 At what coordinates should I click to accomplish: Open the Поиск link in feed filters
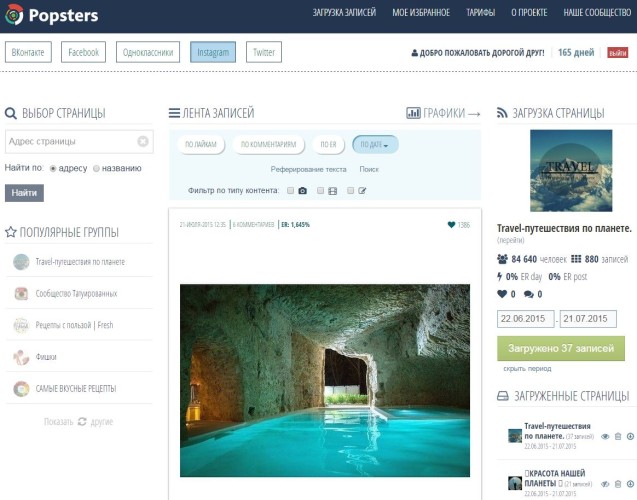[x=369, y=169]
